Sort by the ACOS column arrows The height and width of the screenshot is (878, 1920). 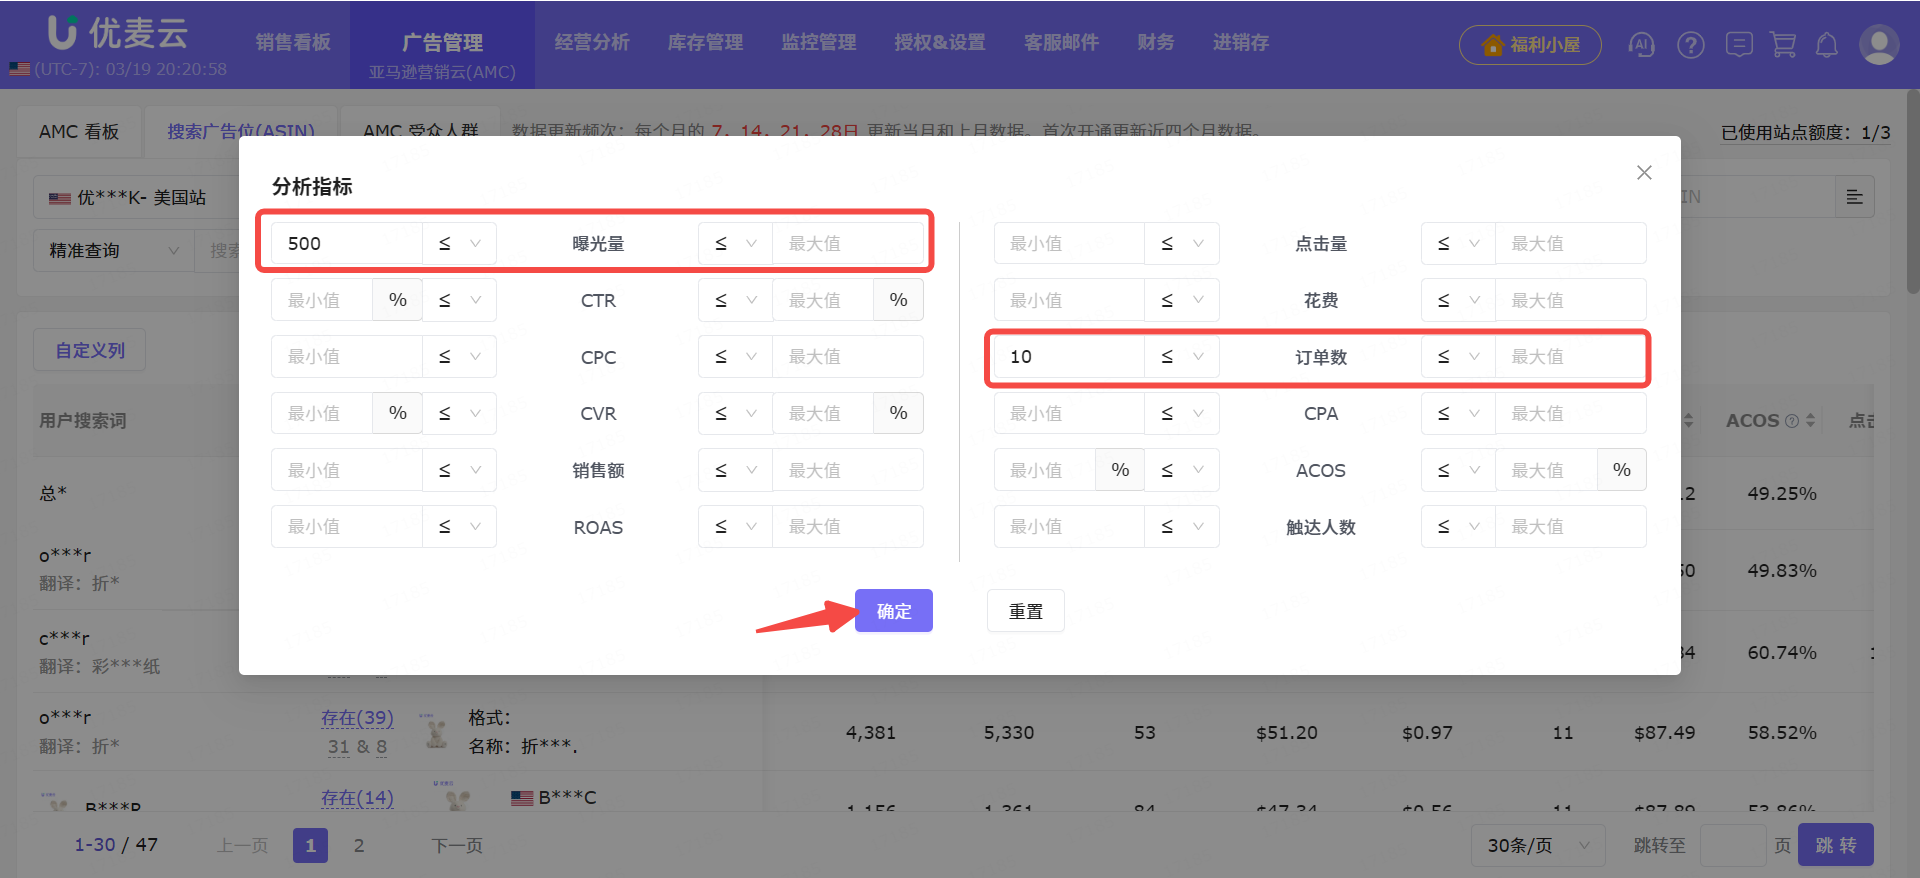(1810, 421)
